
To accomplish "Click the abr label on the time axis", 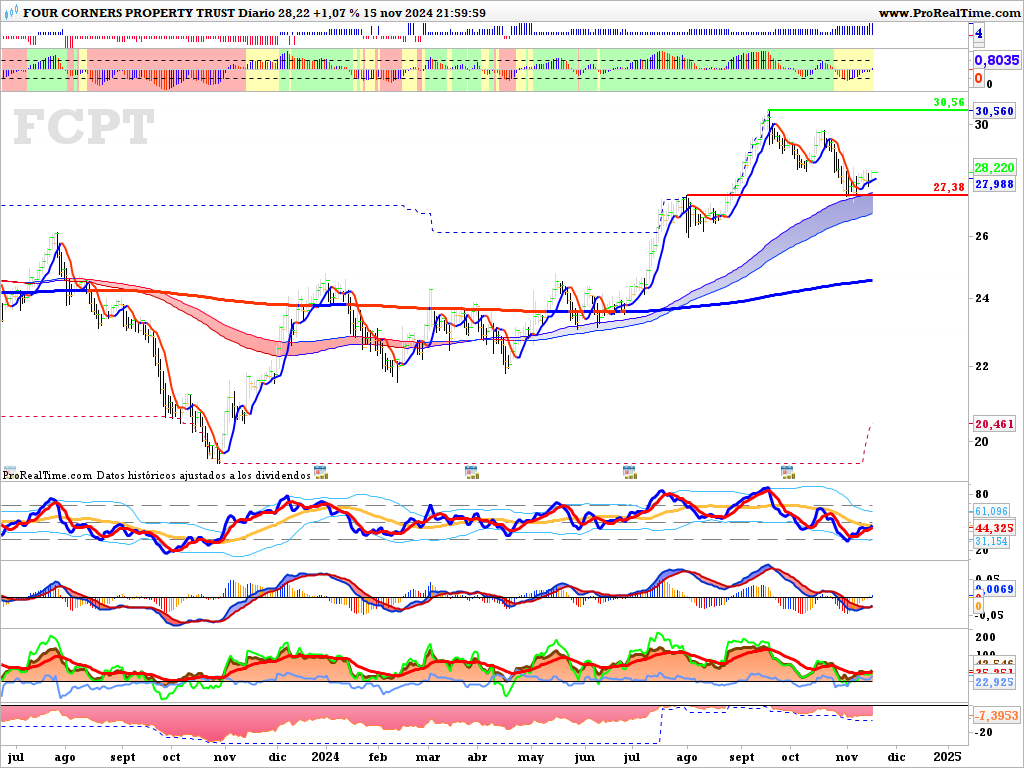I will point(477,758).
